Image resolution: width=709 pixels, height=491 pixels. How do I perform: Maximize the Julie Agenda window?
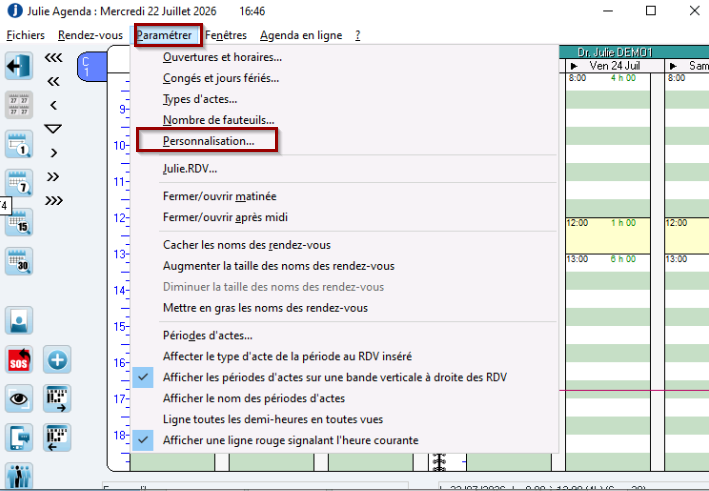click(x=651, y=10)
